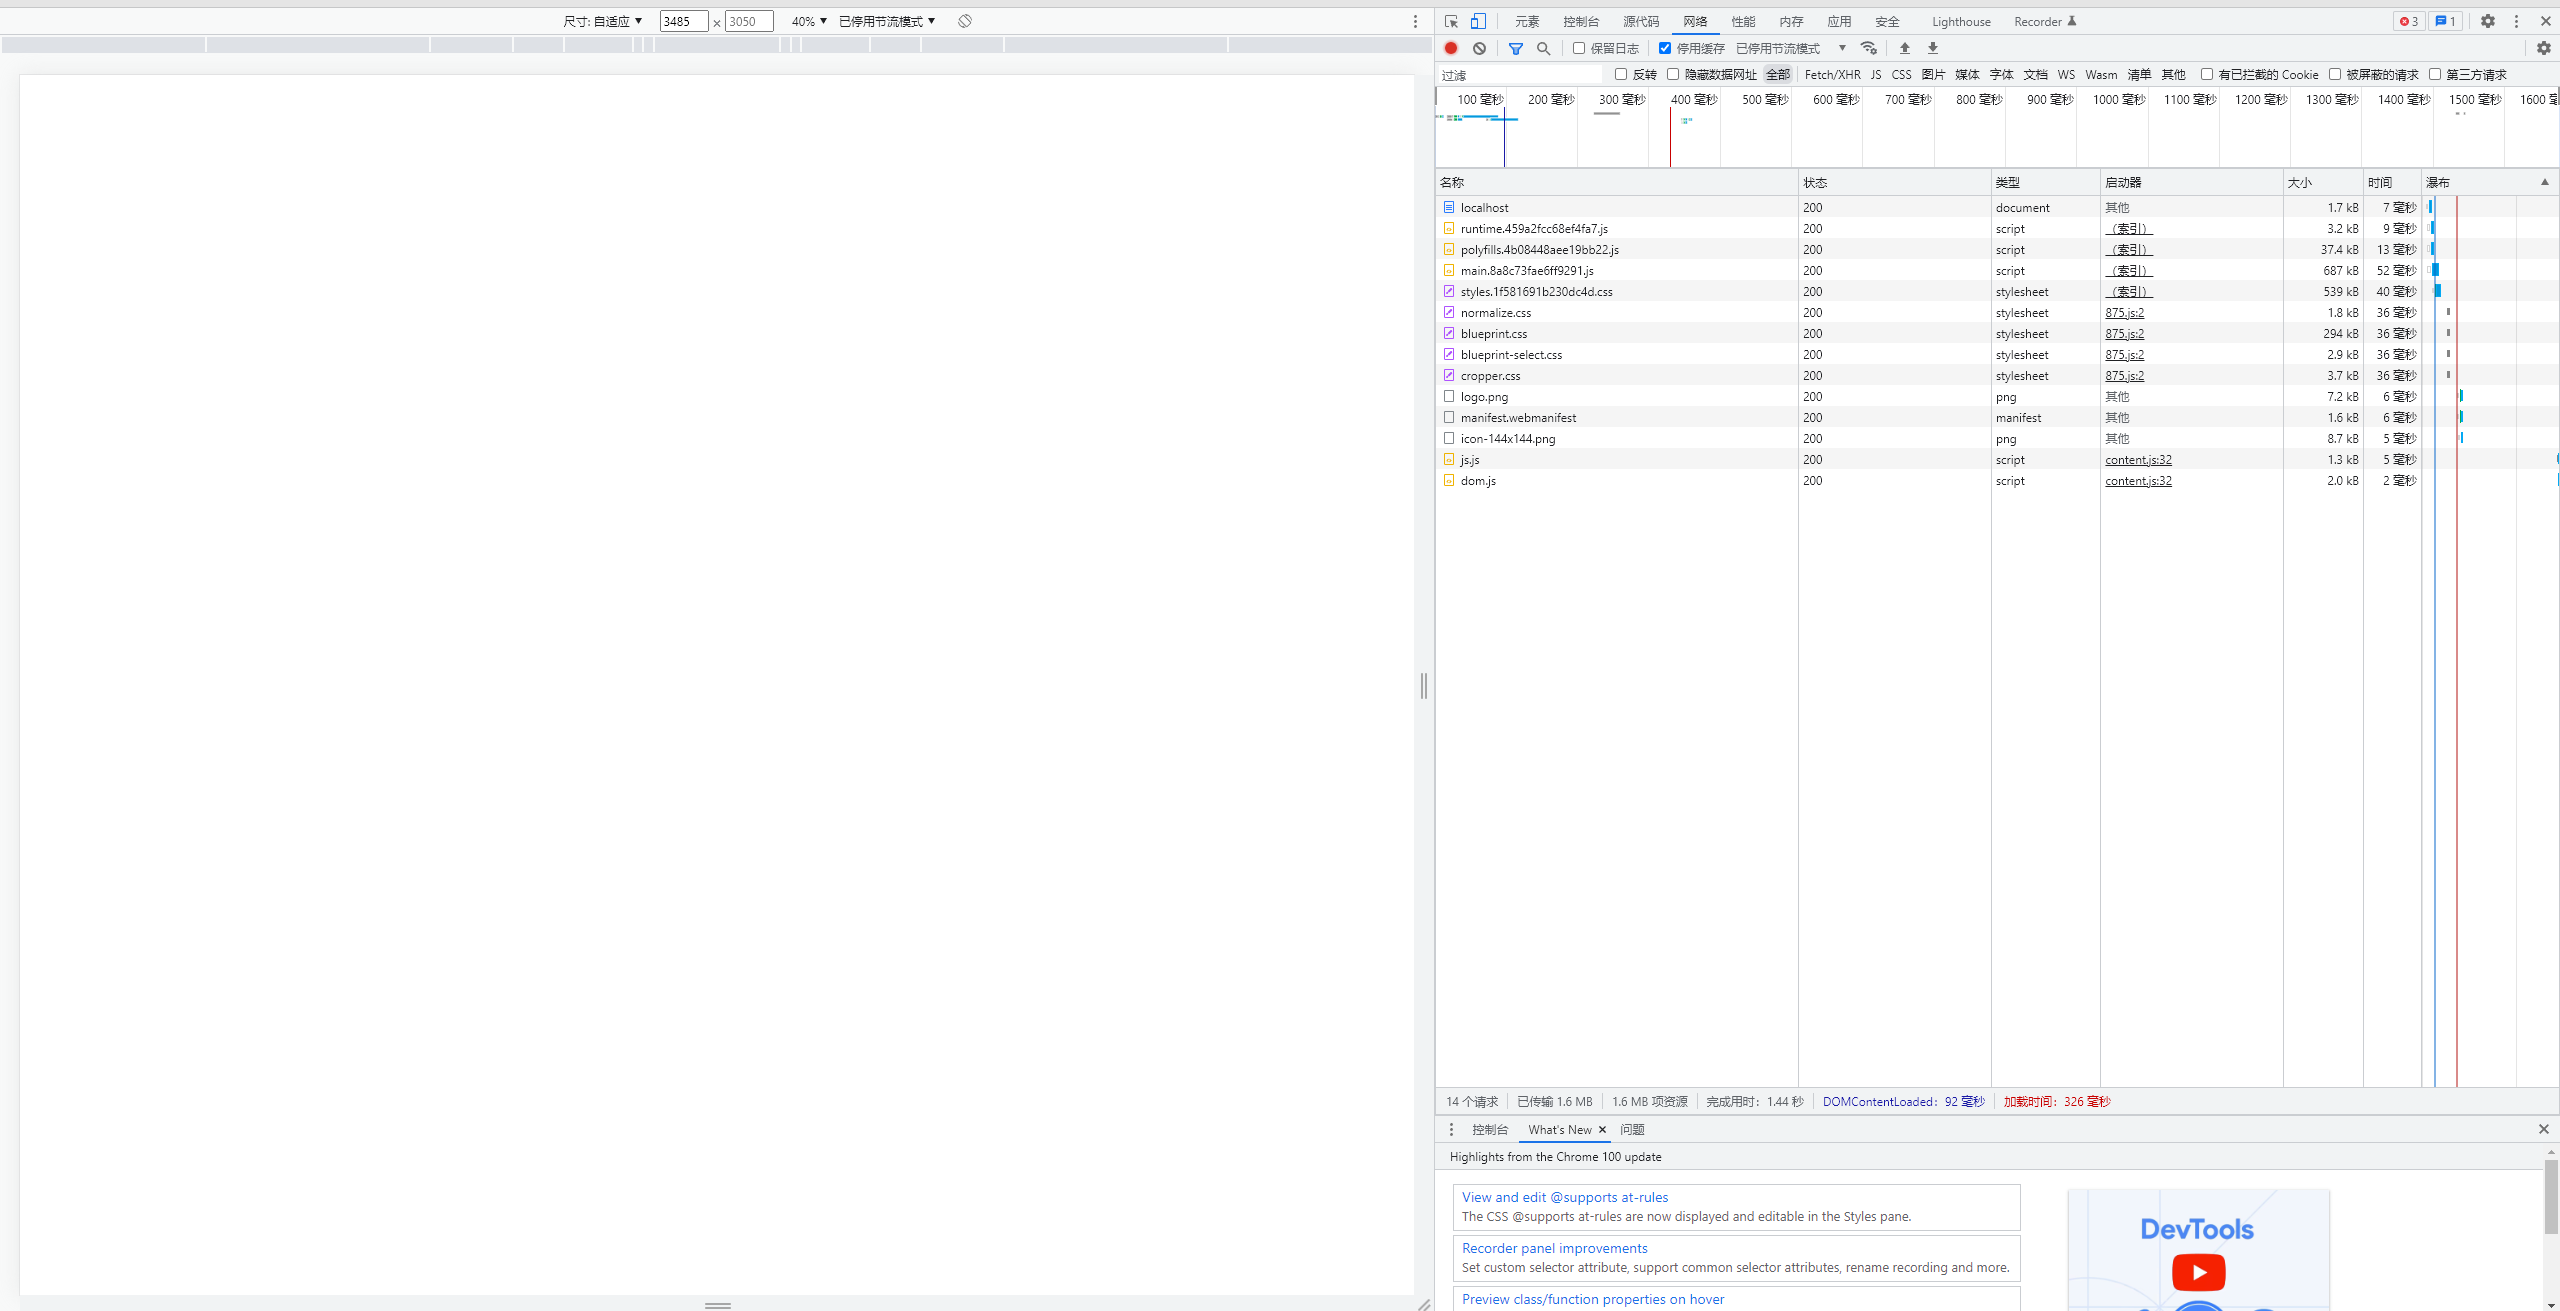
Task: Clear all network requests
Action: coord(1479,47)
